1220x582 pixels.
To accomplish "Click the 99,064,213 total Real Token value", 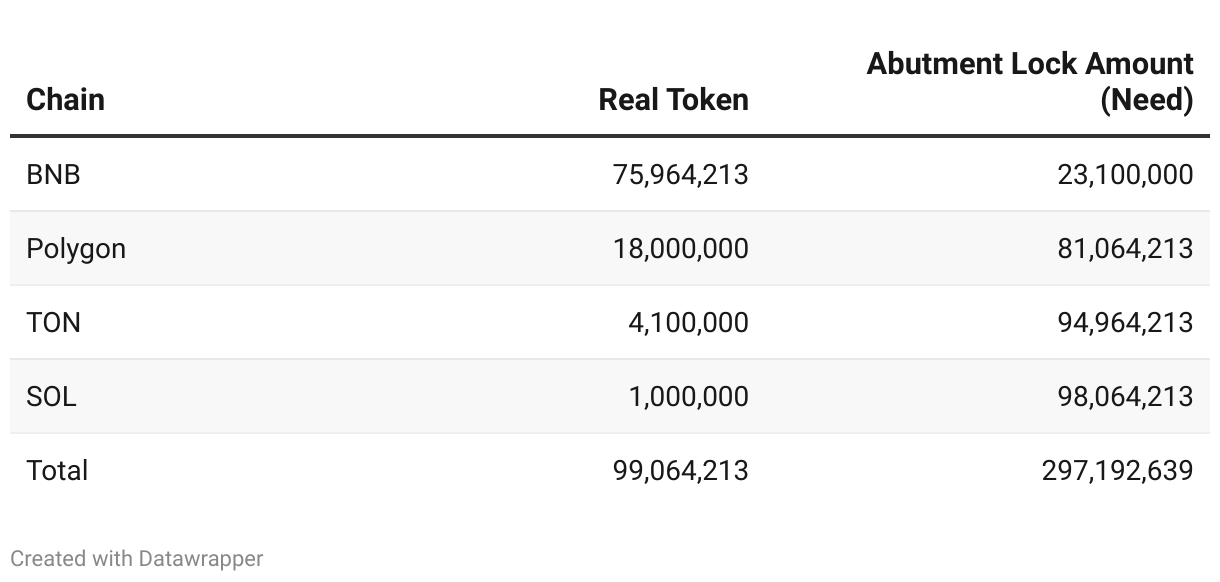I will click(680, 471).
